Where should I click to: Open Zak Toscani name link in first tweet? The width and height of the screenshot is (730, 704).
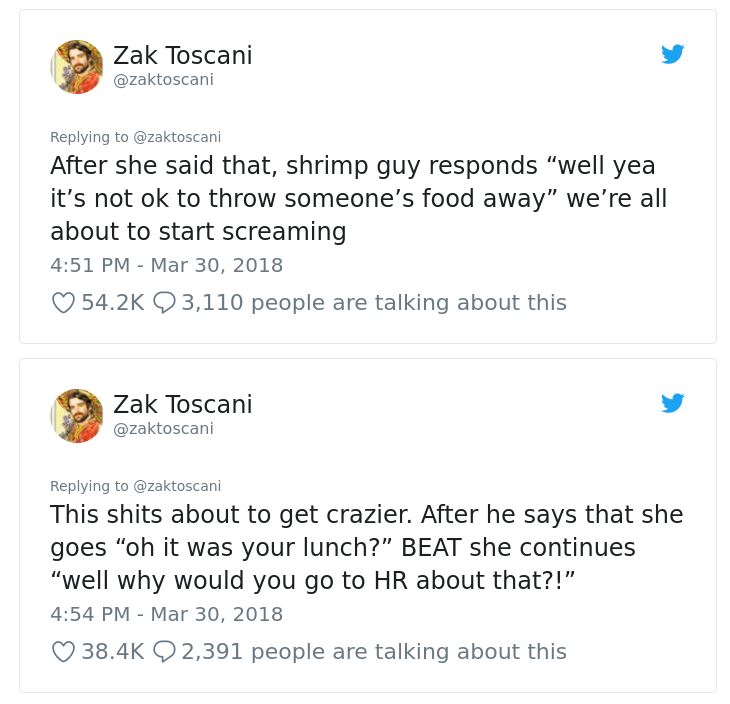pos(182,55)
